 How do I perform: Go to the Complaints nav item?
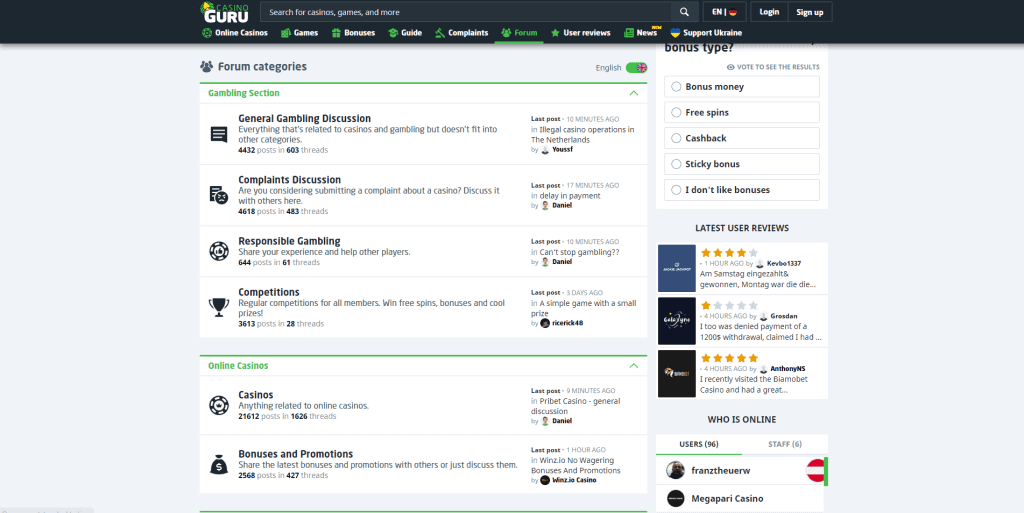pyautogui.click(x=462, y=33)
